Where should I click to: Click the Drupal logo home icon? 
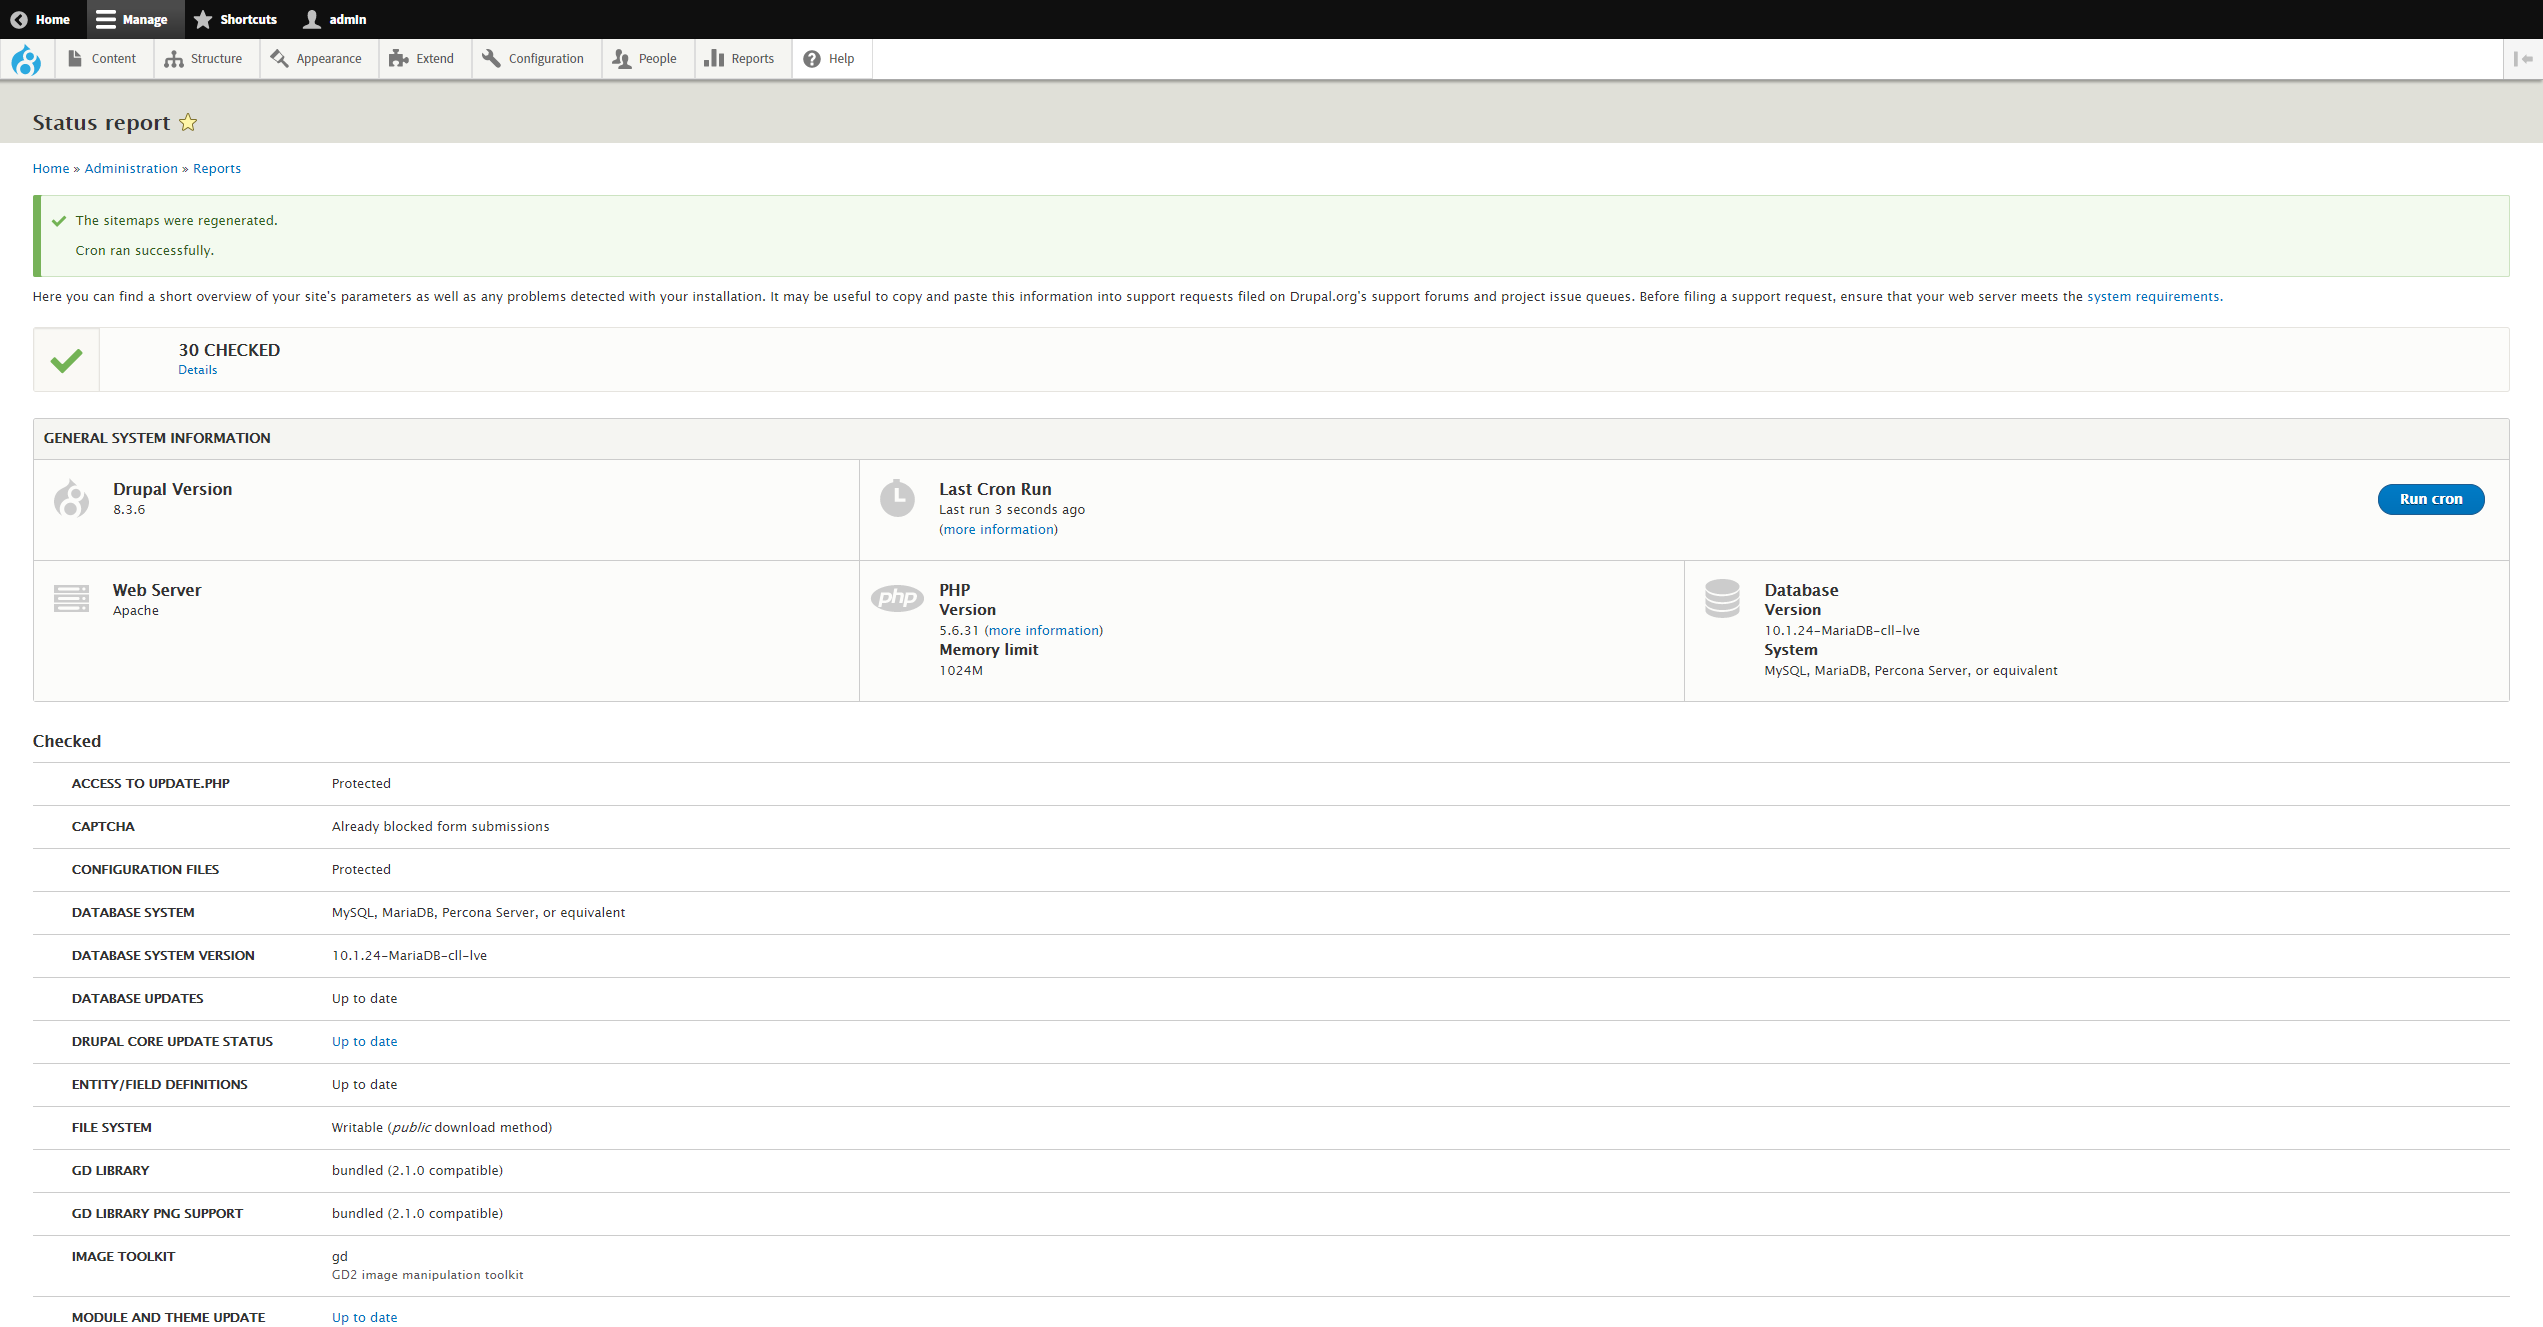[x=26, y=60]
